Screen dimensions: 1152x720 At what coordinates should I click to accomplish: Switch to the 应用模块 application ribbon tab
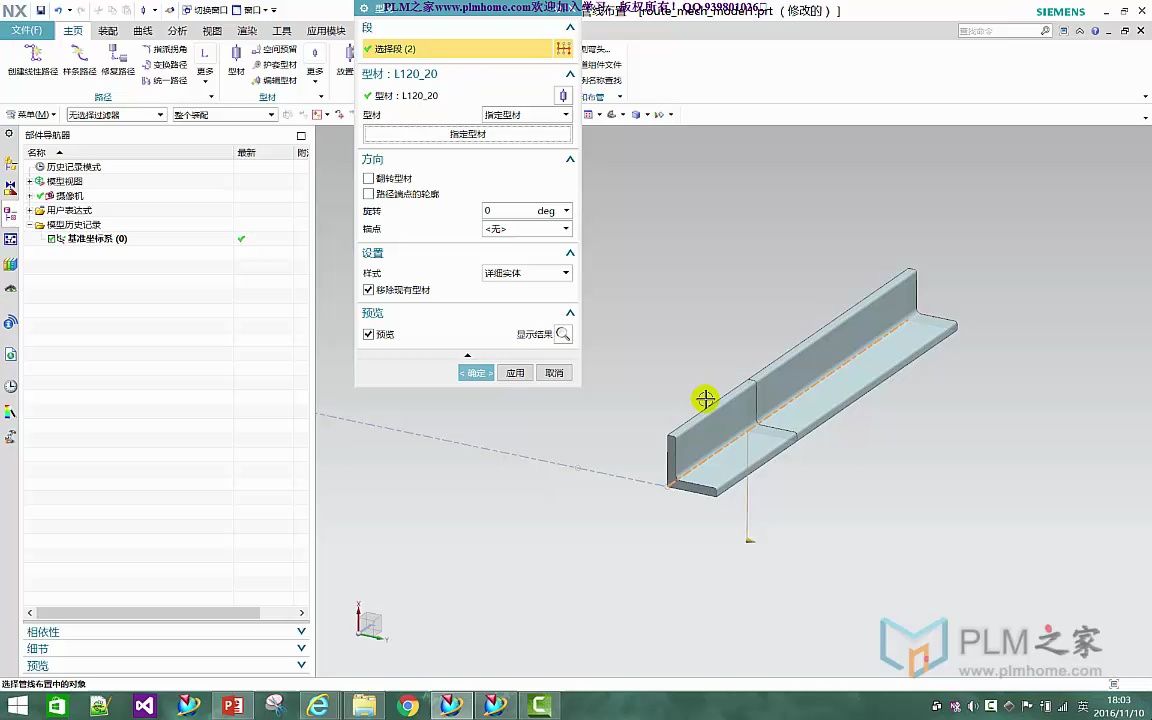pos(326,31)
